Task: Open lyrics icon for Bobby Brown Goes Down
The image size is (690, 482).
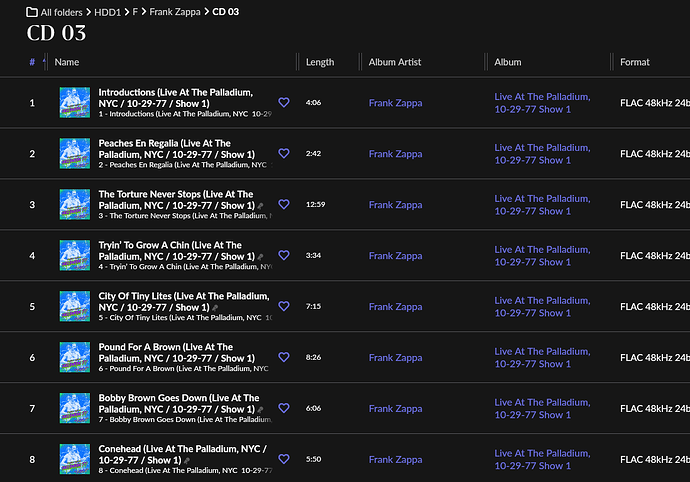Action: pyautogui.click(x=259, y=410)
